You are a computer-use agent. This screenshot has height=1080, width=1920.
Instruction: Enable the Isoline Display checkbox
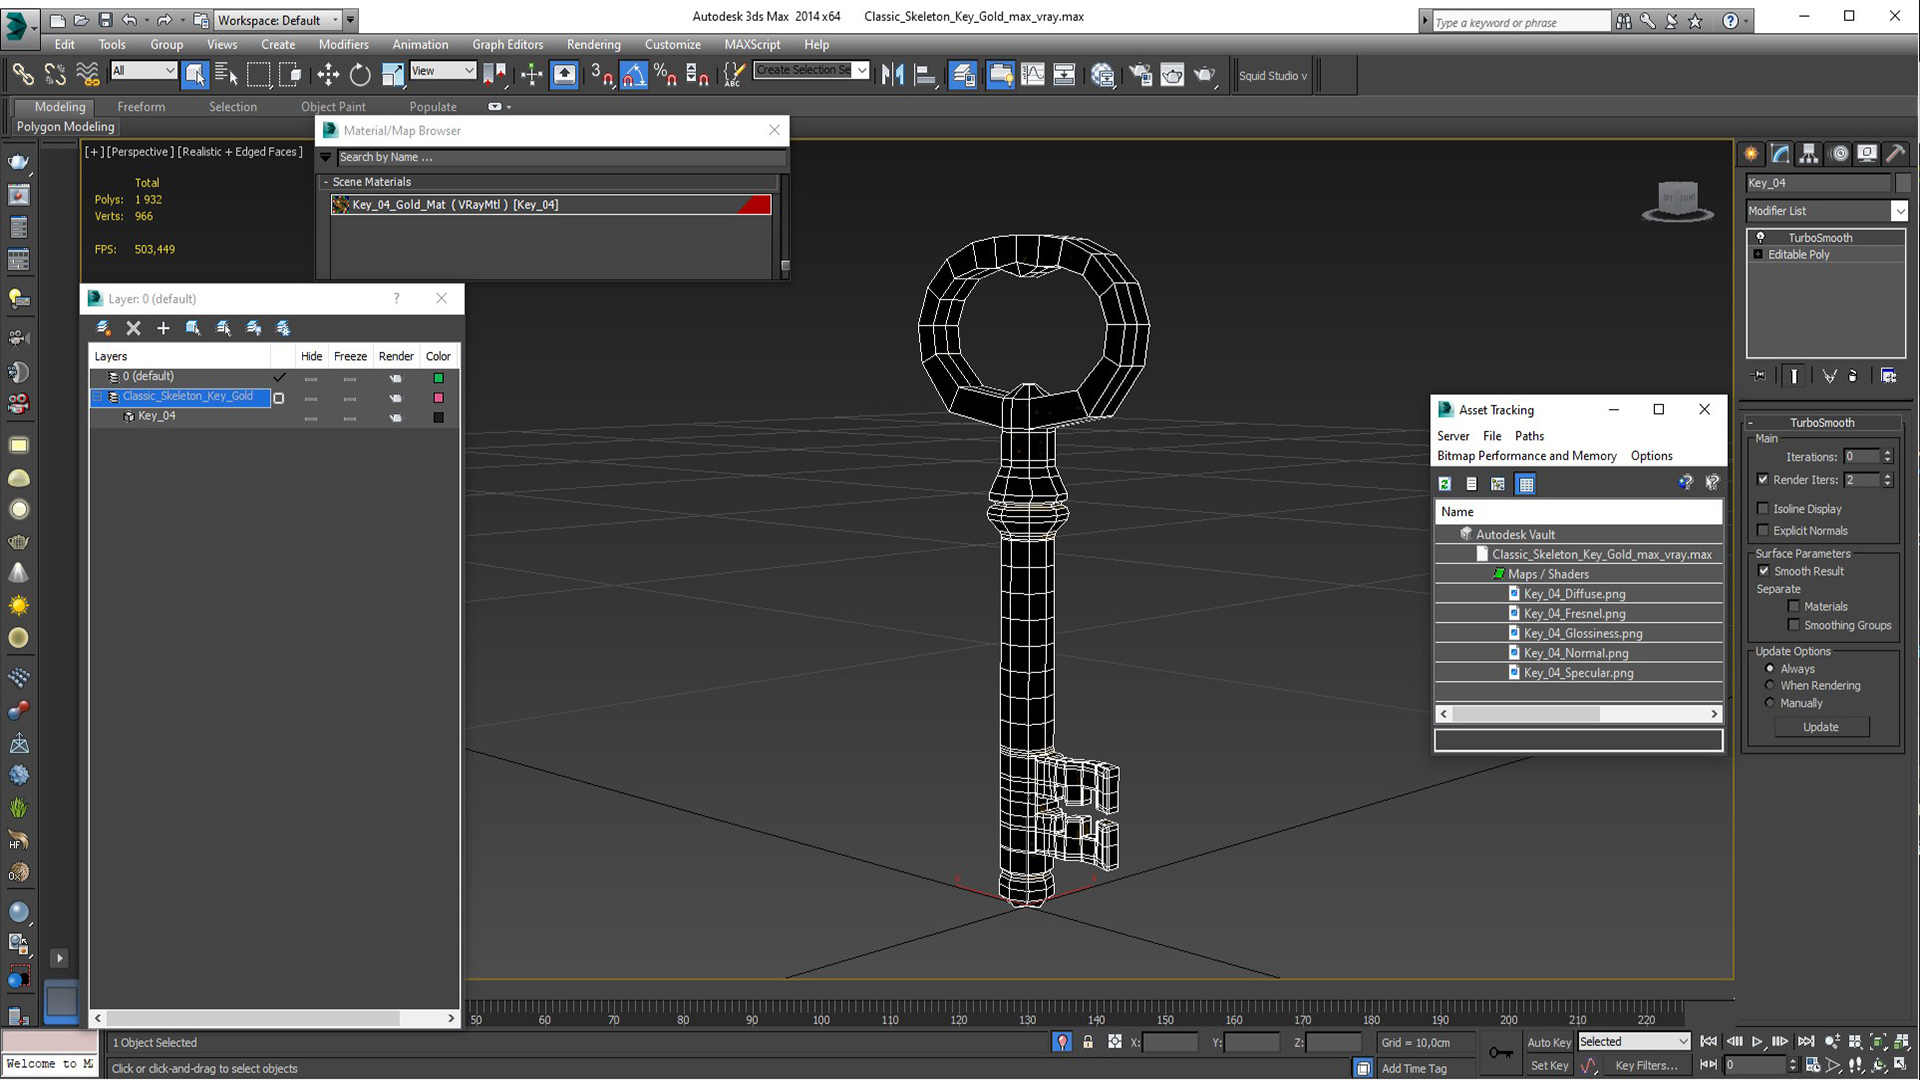pos(1763,509)
